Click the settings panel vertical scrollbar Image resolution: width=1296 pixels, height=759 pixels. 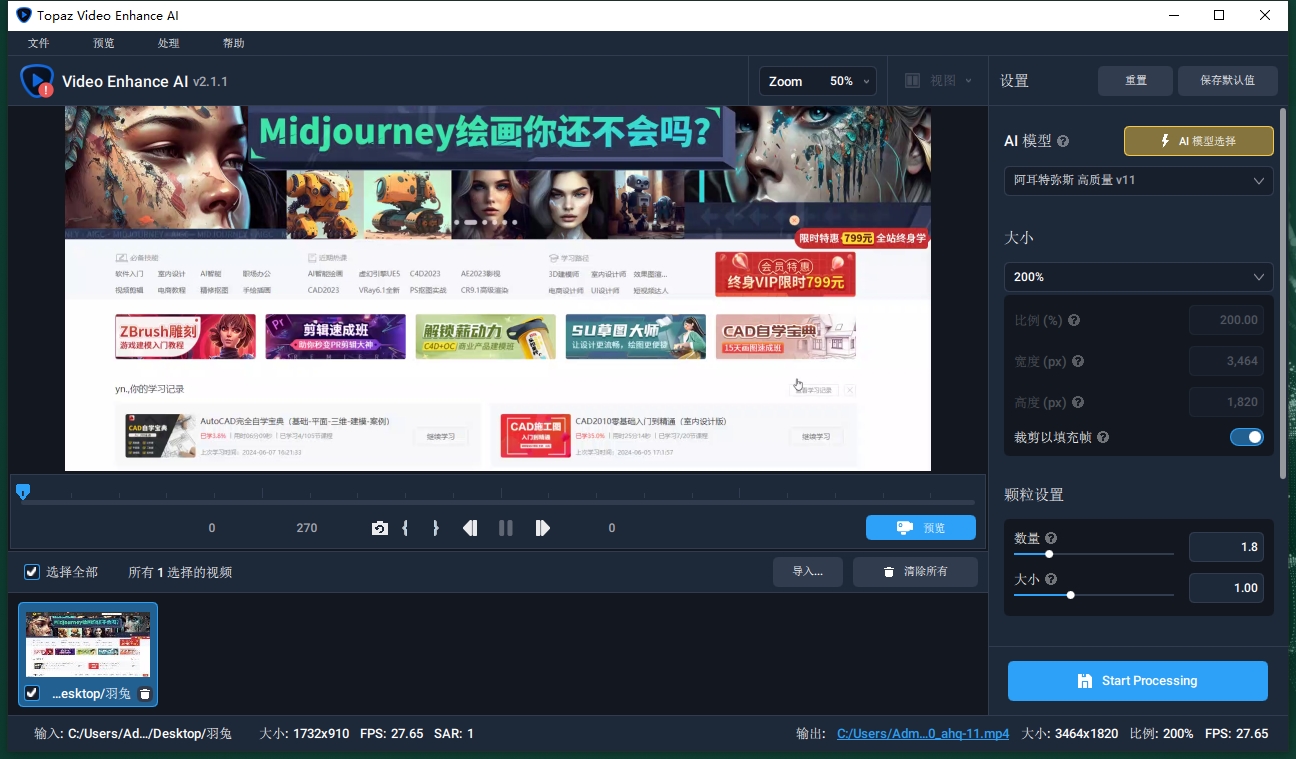[1283, 292]
